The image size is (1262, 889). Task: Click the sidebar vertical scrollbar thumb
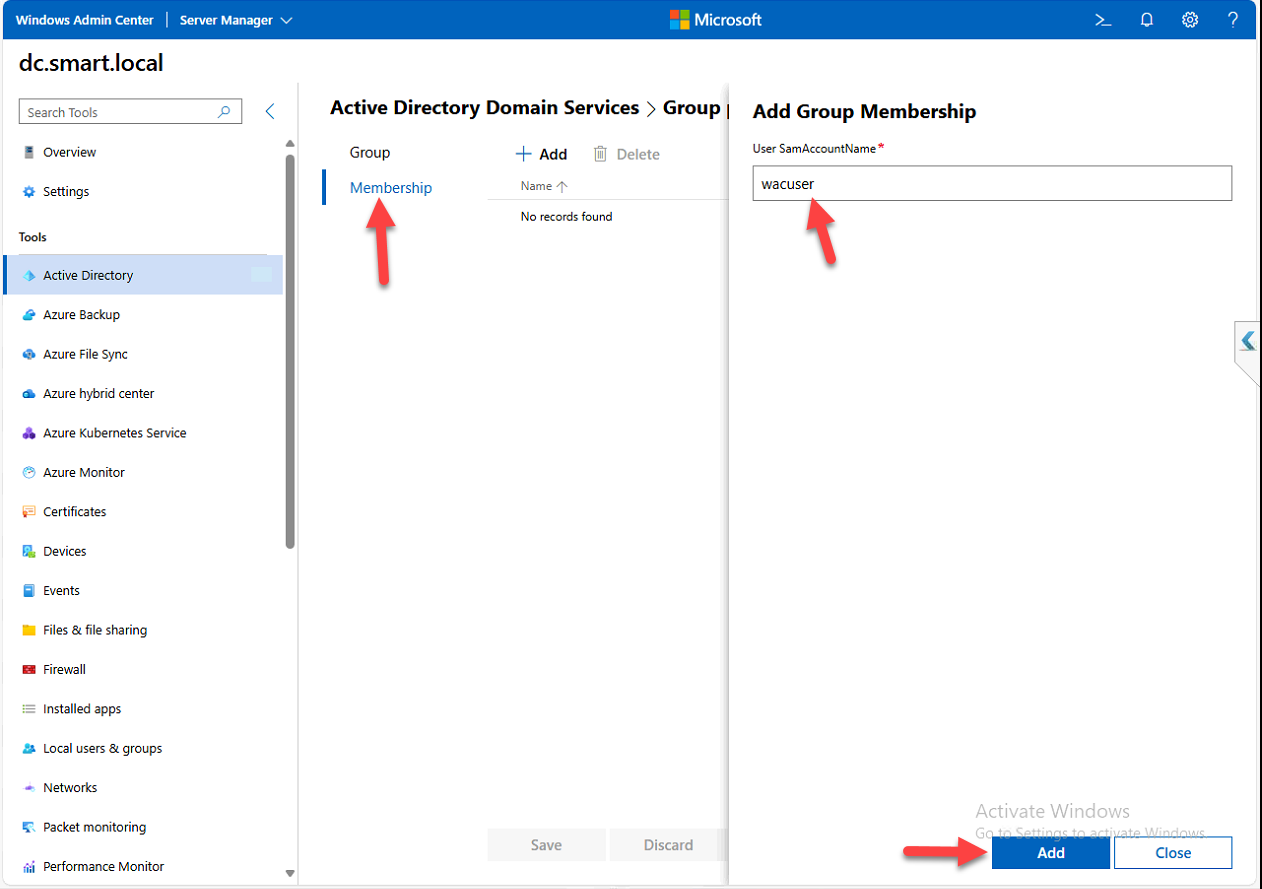coord(291,352)
